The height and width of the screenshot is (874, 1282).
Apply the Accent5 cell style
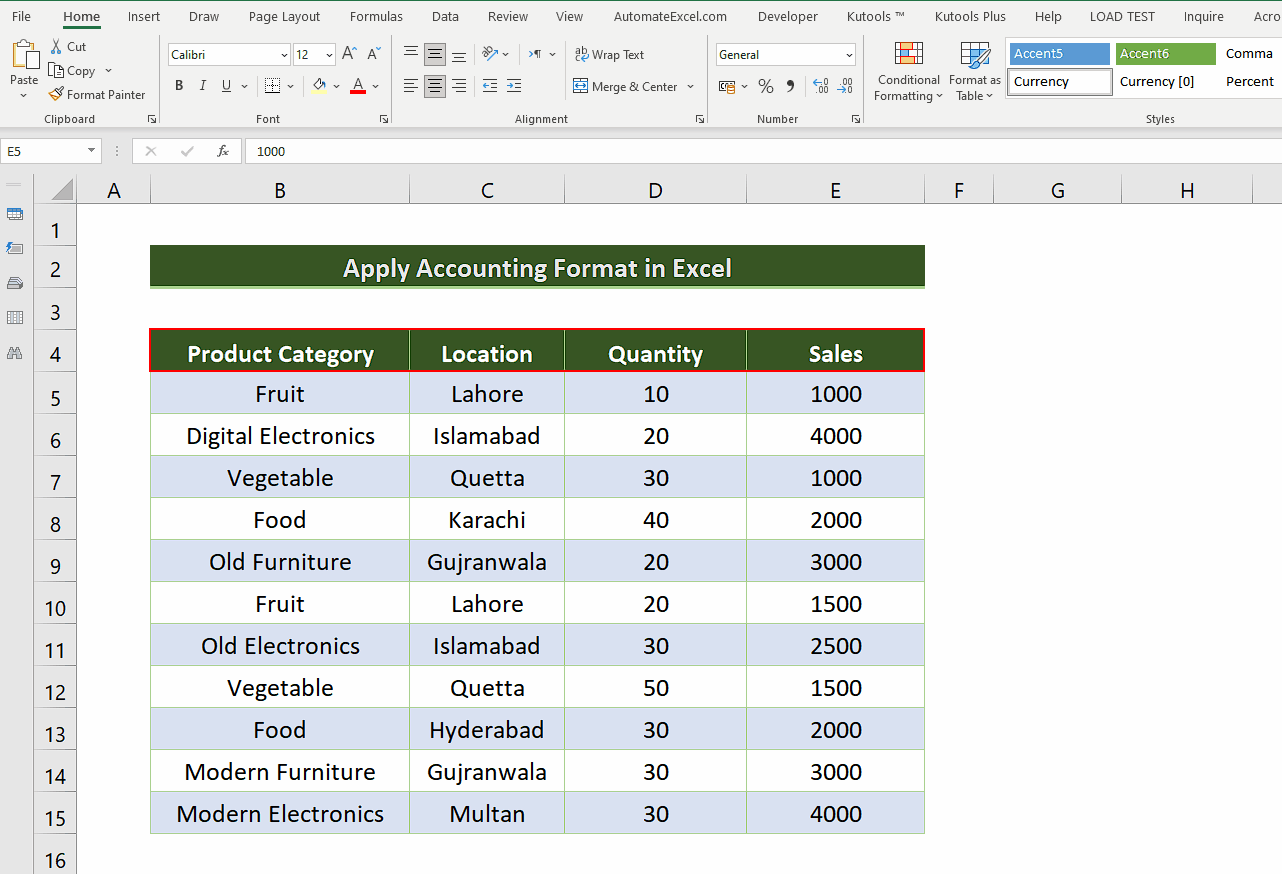pos(1059,53)
